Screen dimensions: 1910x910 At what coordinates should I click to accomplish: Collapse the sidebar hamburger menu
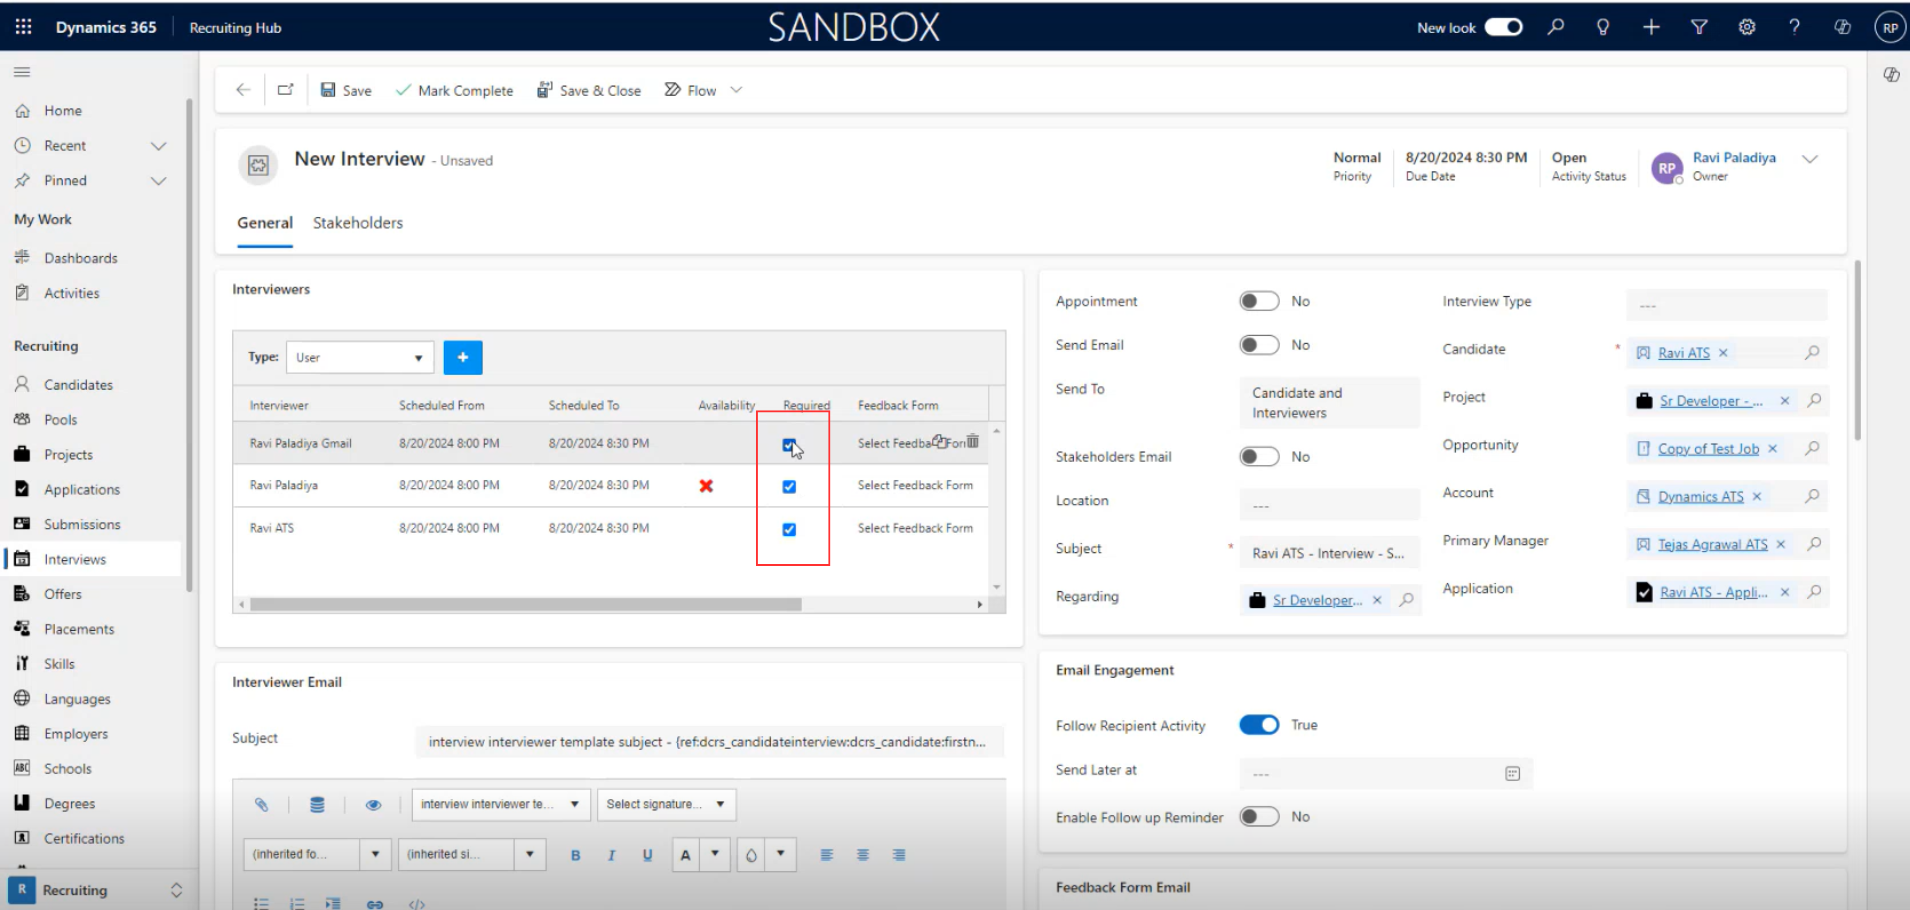click(x=22, y=72)
